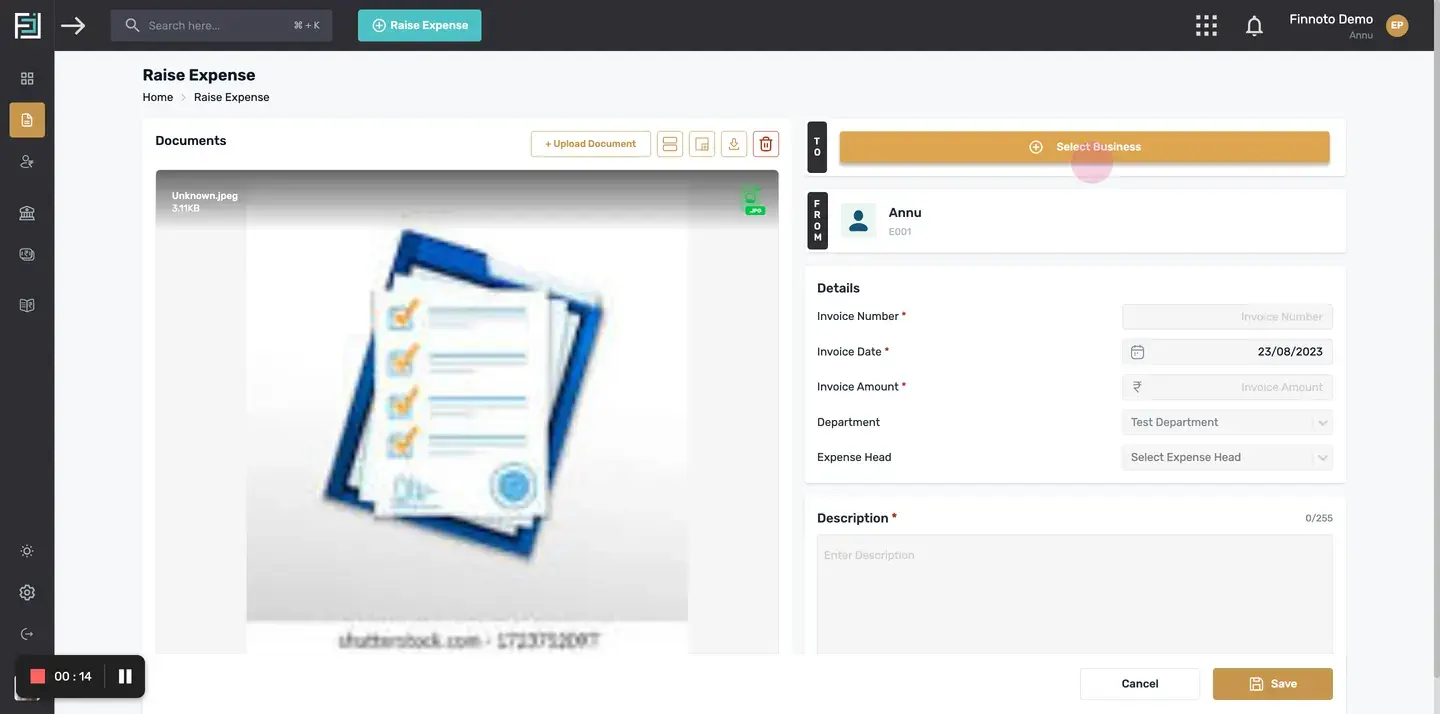Click the Details section heading

838,288
